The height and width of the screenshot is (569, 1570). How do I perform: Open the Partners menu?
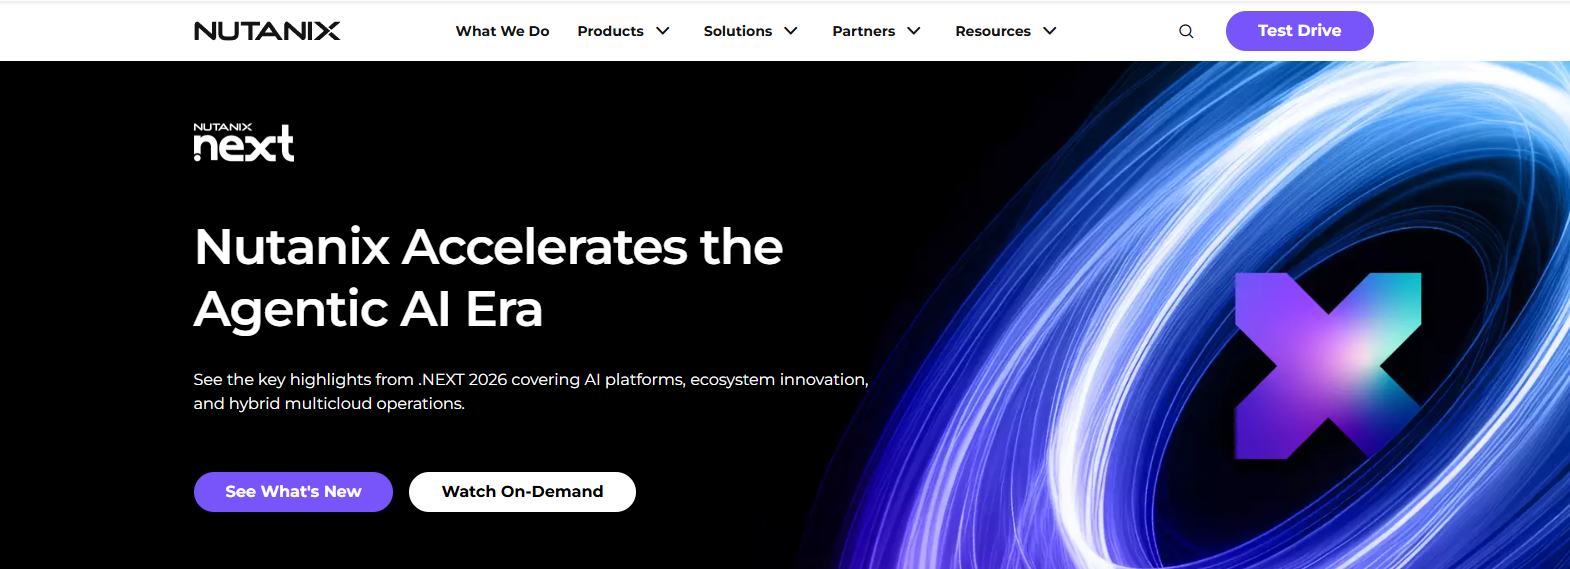click(x=863, y=31)
